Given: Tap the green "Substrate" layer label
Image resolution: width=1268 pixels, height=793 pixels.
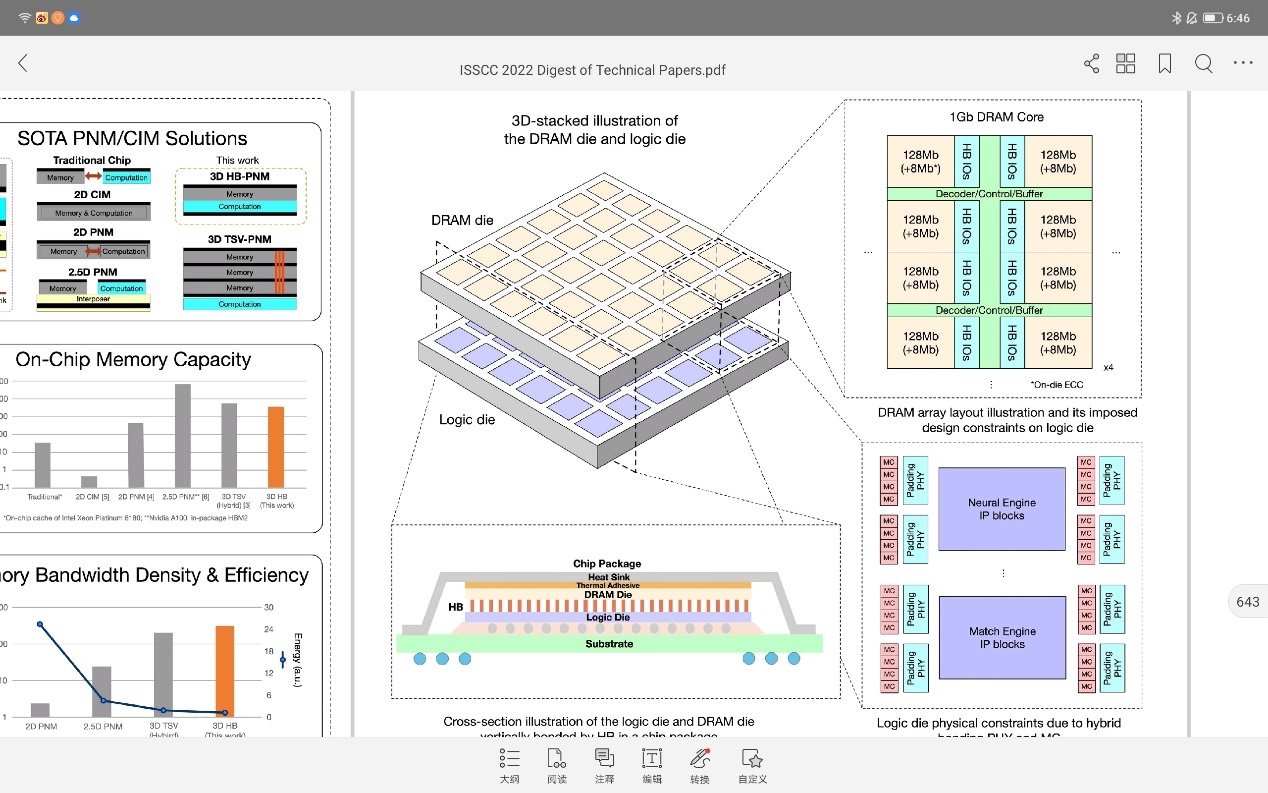Looking at the screenshot, I should click(x=609, y=644).
